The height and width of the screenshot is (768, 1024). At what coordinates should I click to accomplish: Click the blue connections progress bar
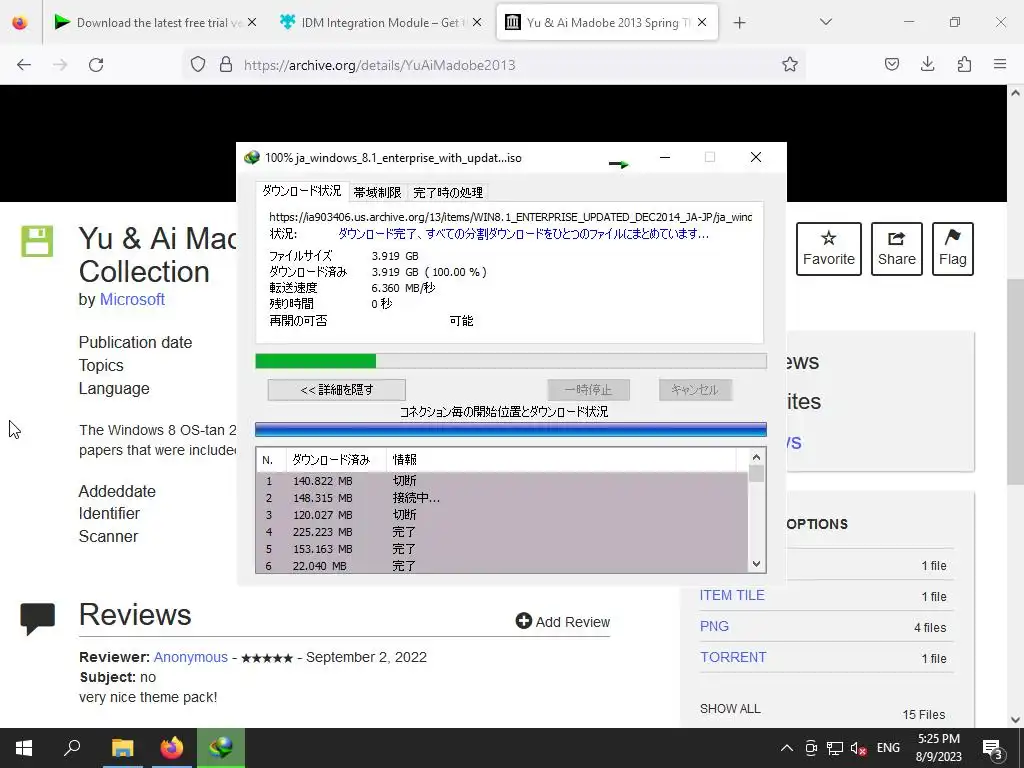tap(511, 429)
